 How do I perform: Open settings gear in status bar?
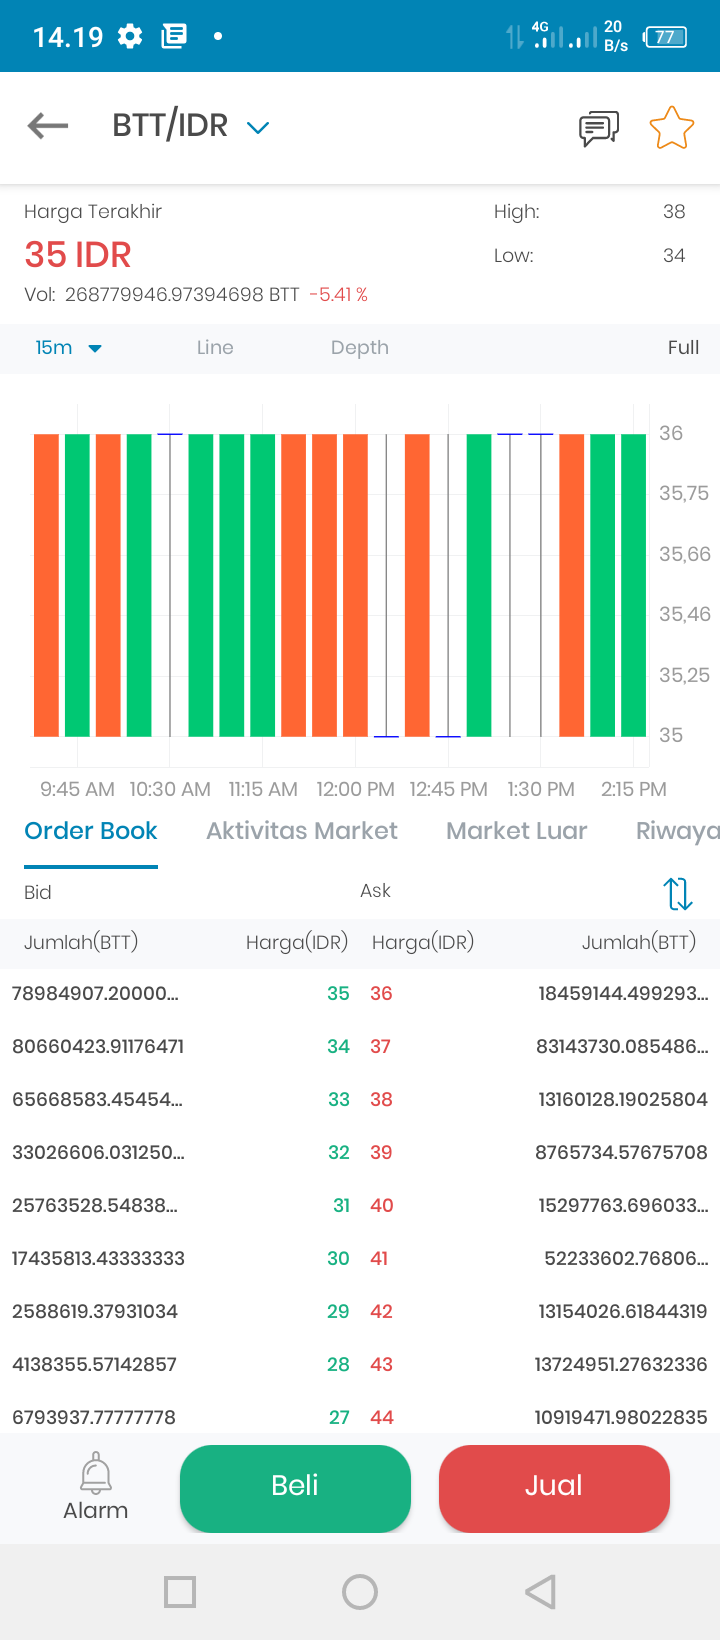pos(130,37)
